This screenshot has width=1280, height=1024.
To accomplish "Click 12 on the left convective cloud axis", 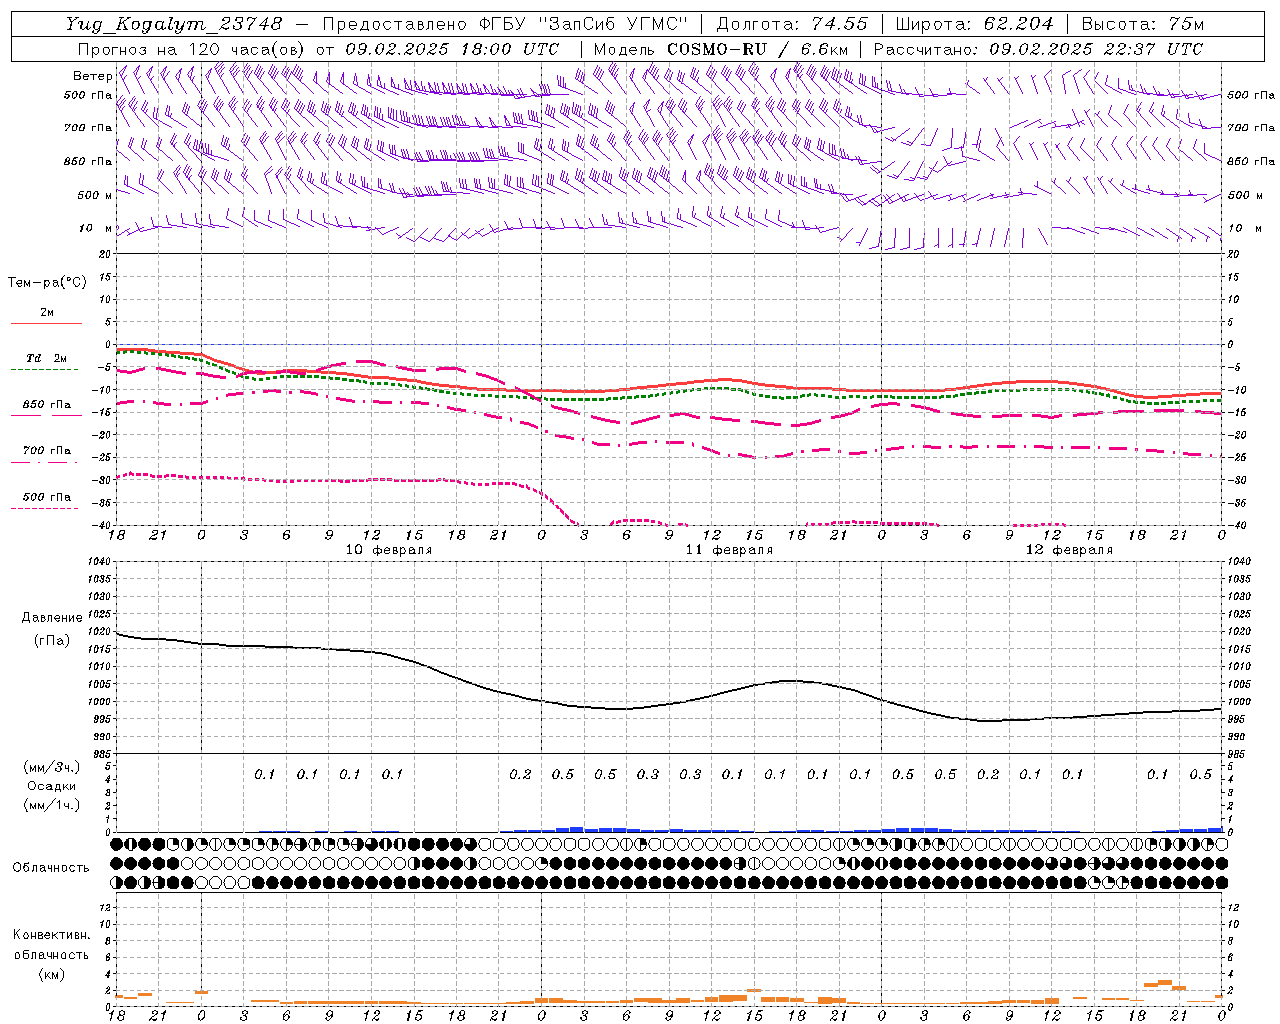I will (107, 907).
